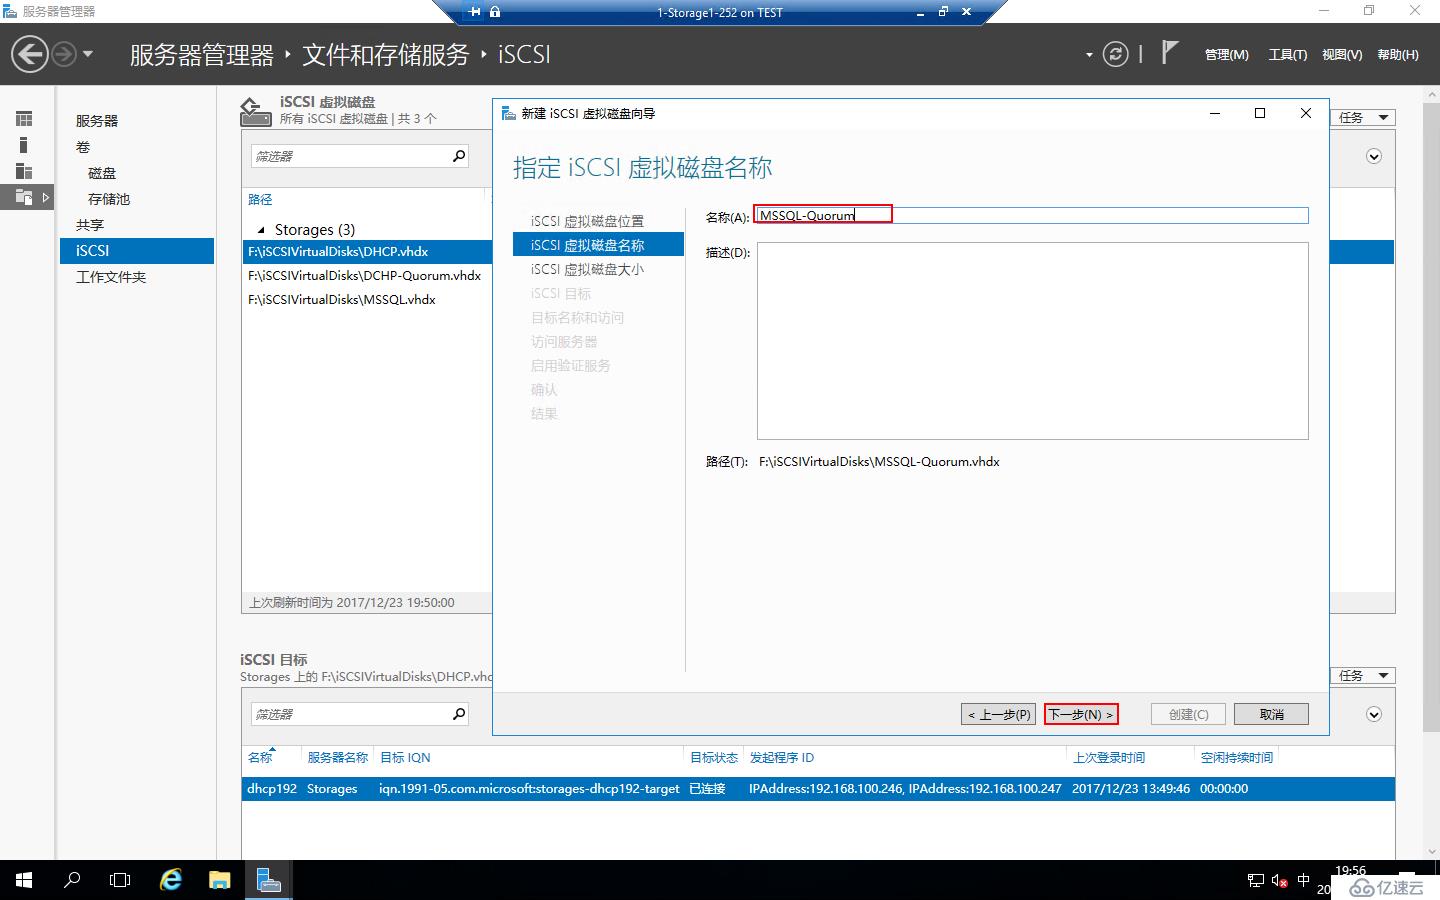Switch to Server Manager taskbar icon
The image size is (1440, 900).
(x=268, y=880)
